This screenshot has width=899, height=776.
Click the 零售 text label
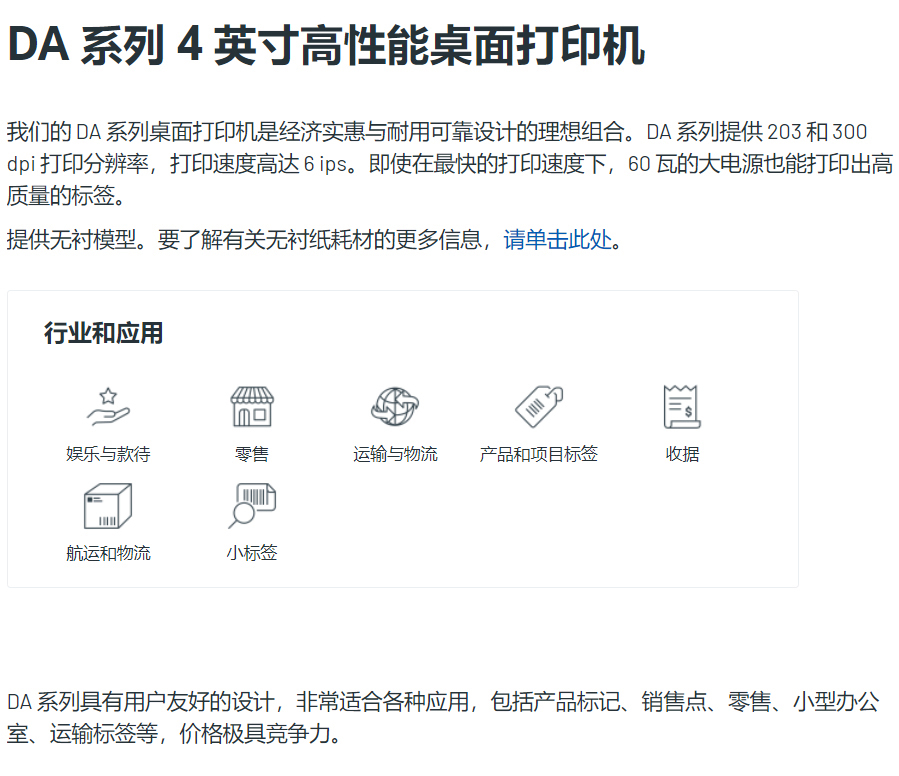(252, 454)
